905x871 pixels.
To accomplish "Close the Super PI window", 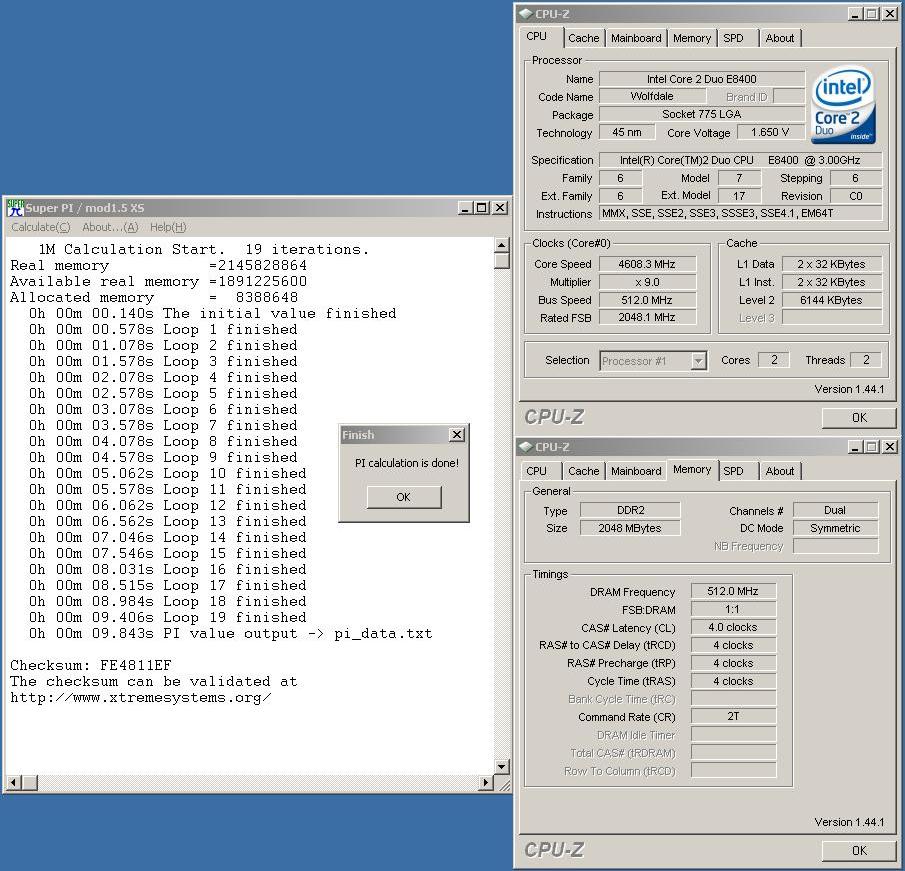I will (x=500, y=208).
